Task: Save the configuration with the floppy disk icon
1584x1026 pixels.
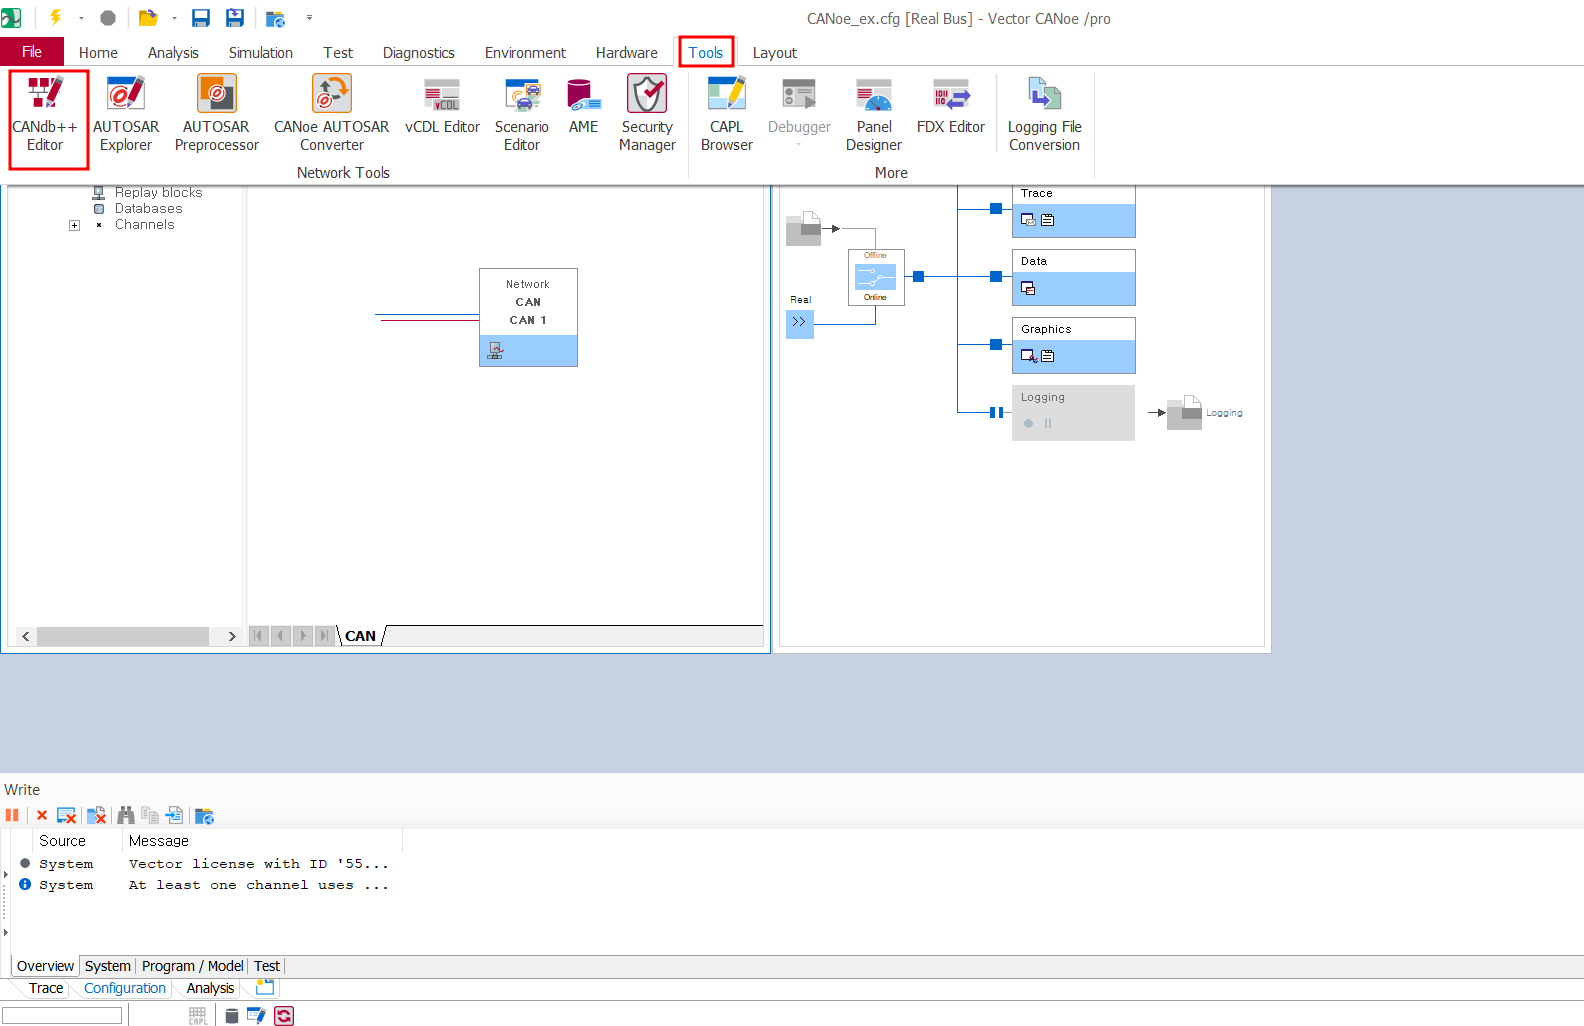Action: pos(201,18)
